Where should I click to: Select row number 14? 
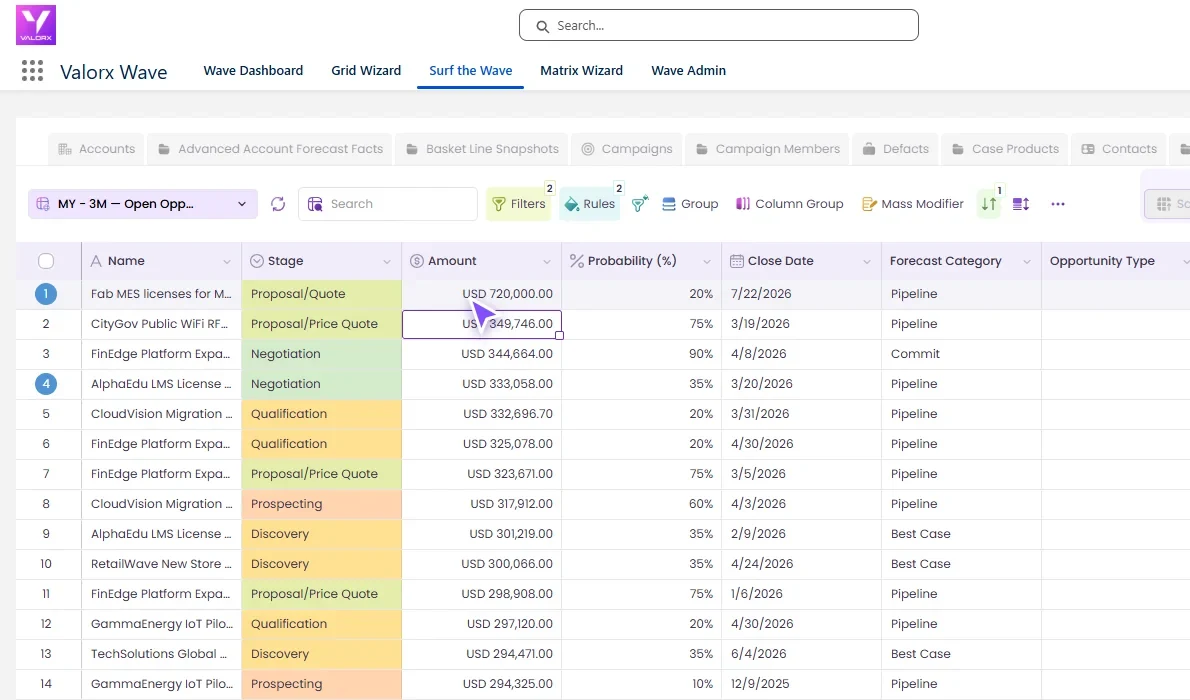(46, 684)
